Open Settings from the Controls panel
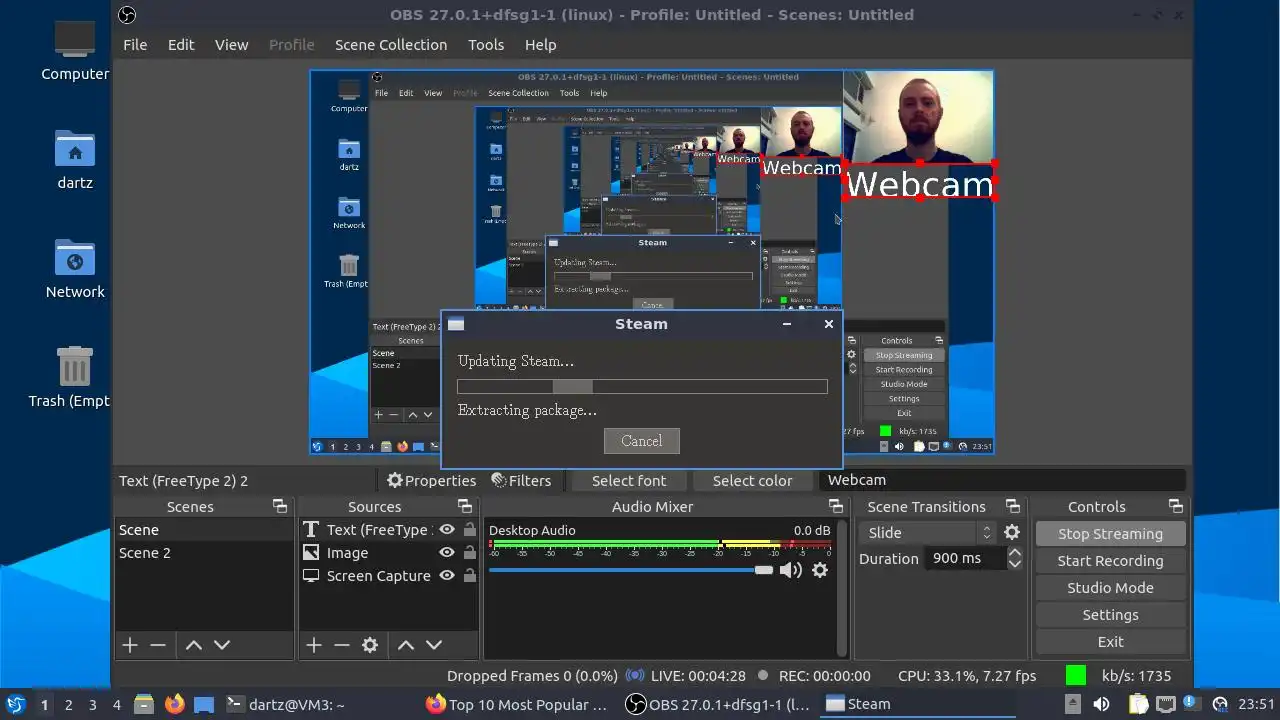1280x720 pixels. pos(1110,615)
